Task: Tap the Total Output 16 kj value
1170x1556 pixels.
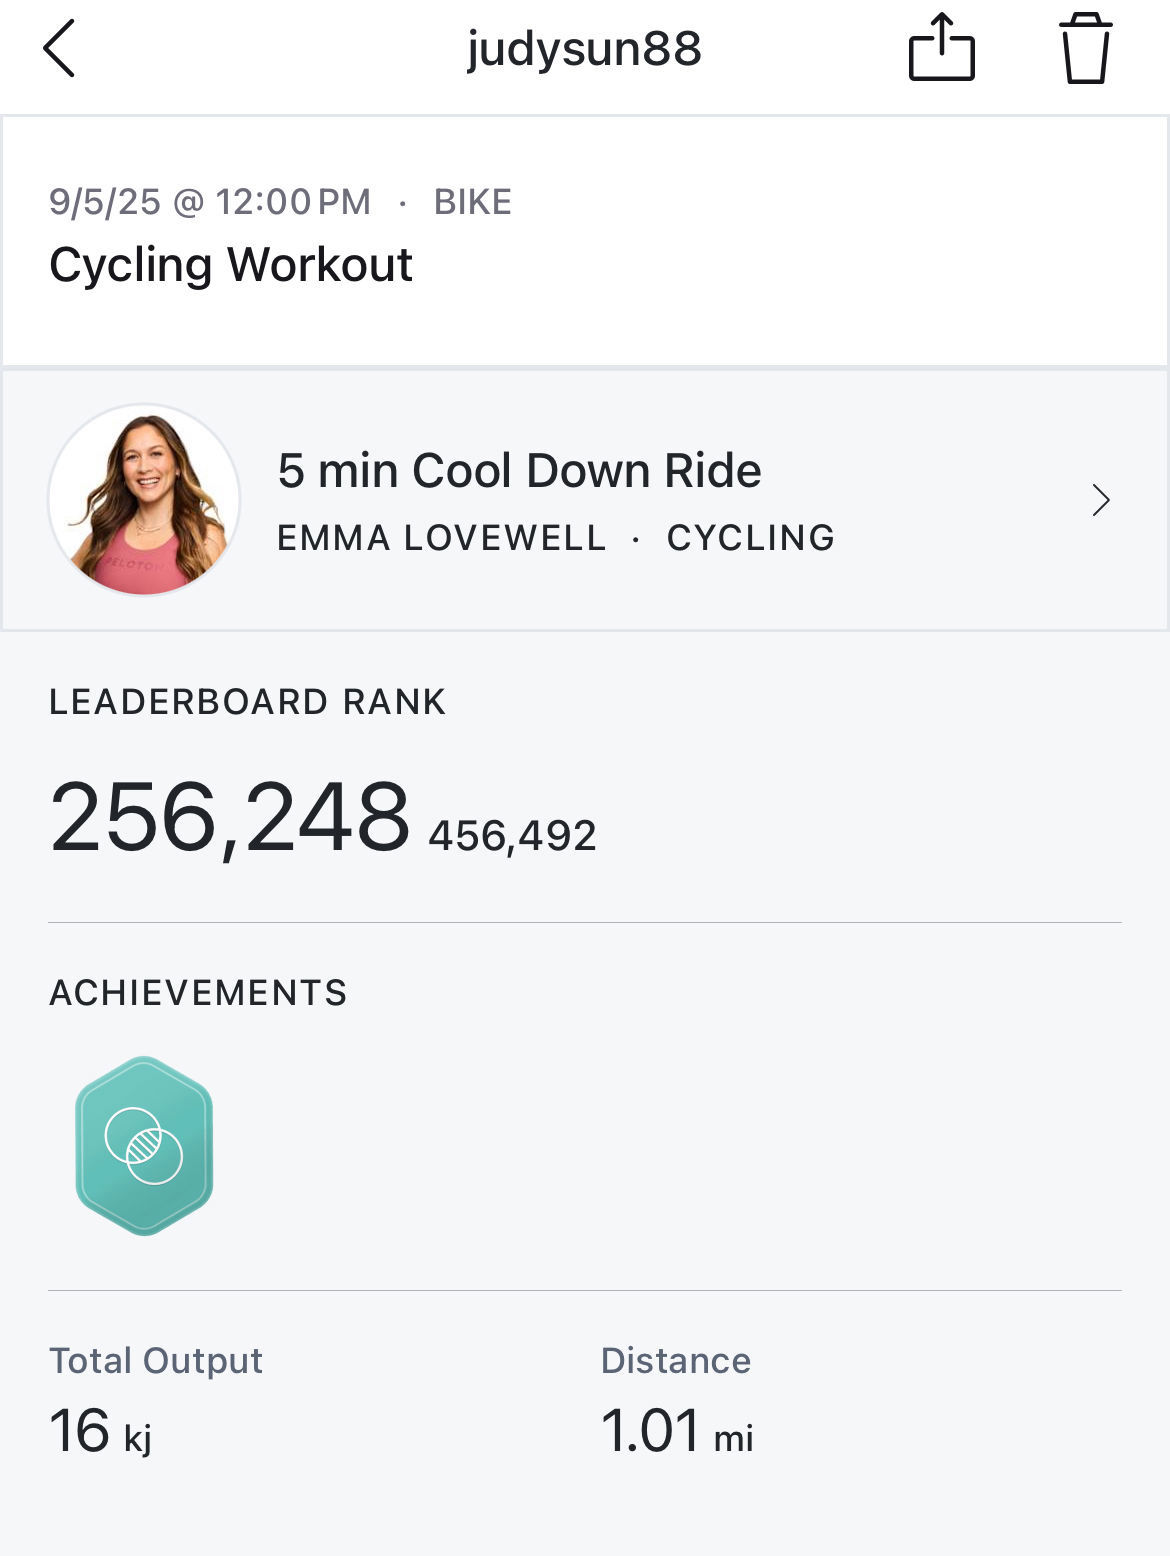Action: point(100,1431)
